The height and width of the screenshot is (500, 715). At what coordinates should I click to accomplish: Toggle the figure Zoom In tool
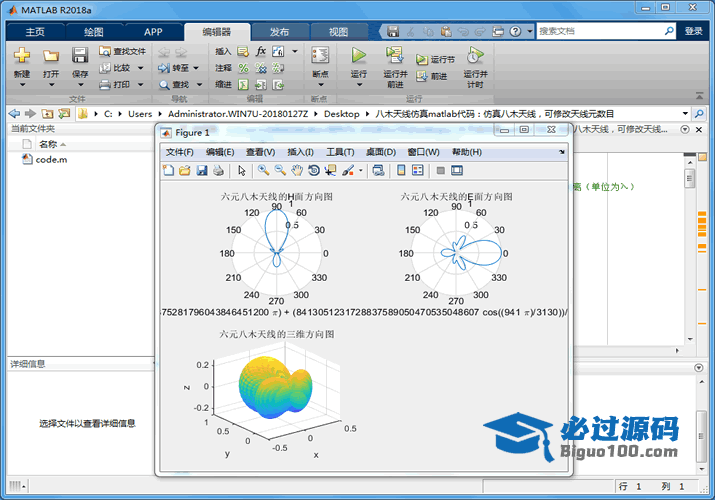263,170
